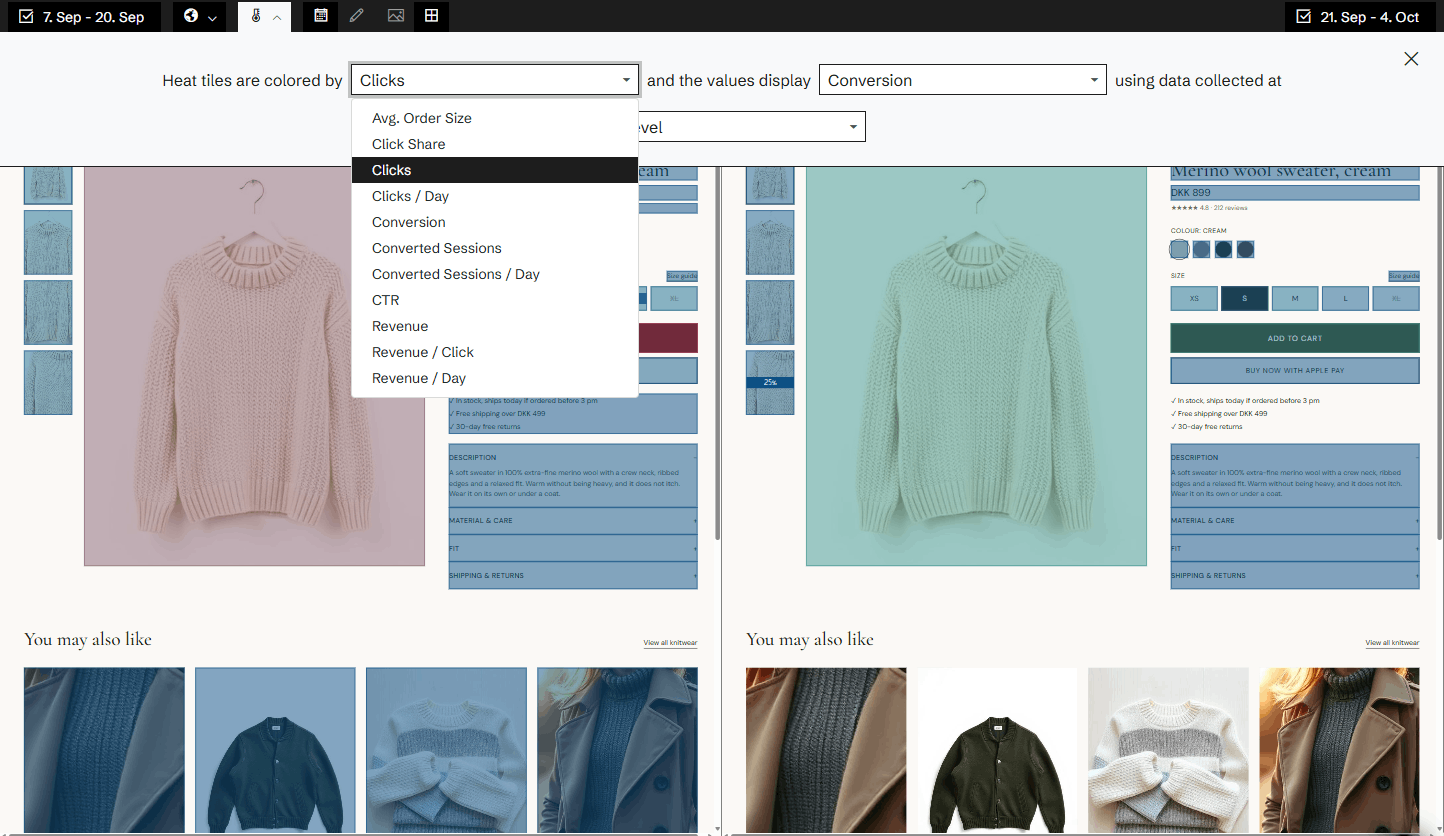
Task: Select the last colour swatch in the right pane
Action: [1245, 249]
